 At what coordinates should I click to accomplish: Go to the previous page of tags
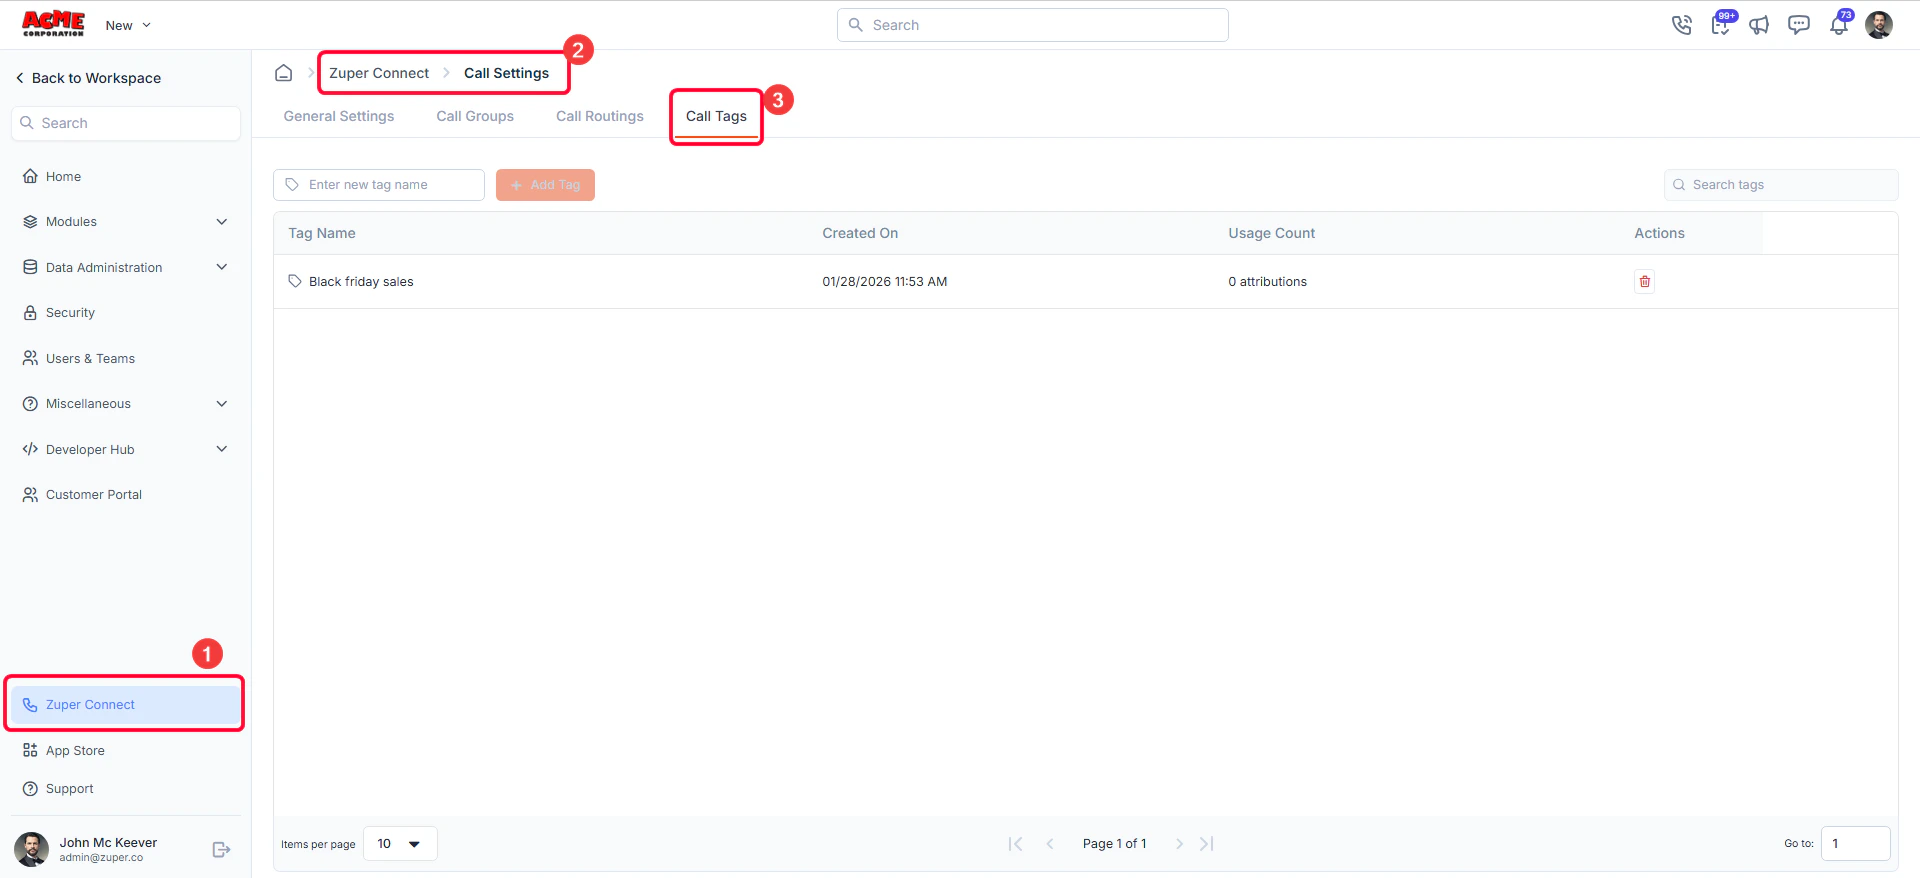1050,844
